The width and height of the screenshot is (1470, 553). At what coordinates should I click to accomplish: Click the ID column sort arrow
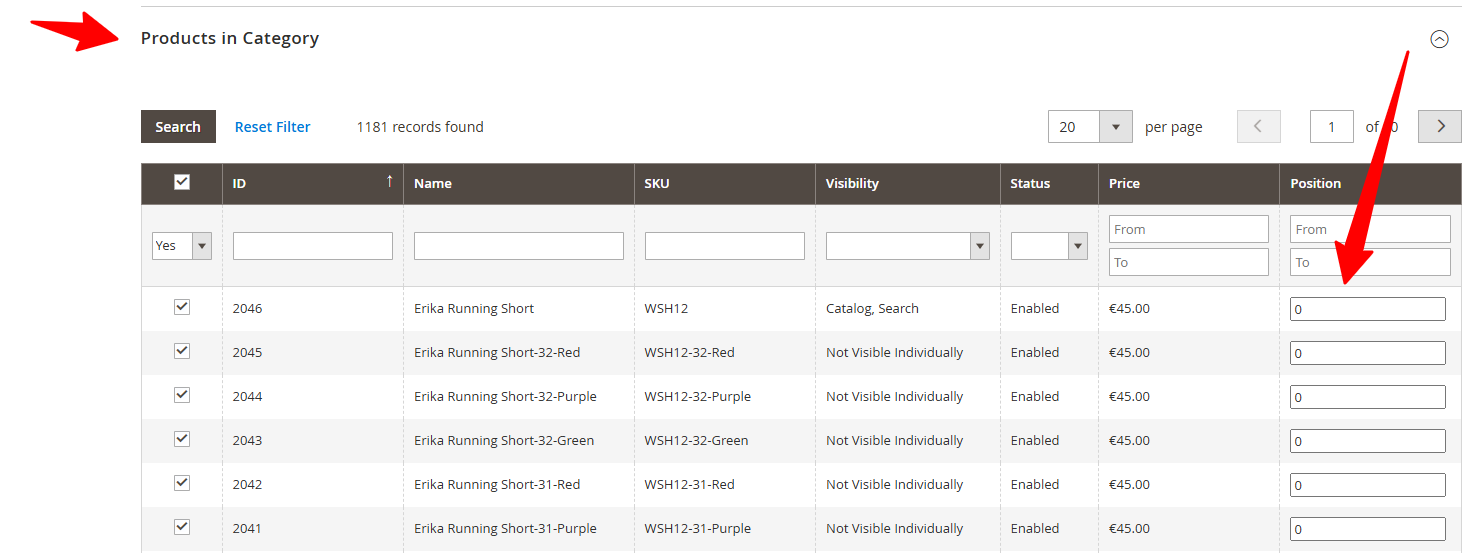(x=389, y=181)
